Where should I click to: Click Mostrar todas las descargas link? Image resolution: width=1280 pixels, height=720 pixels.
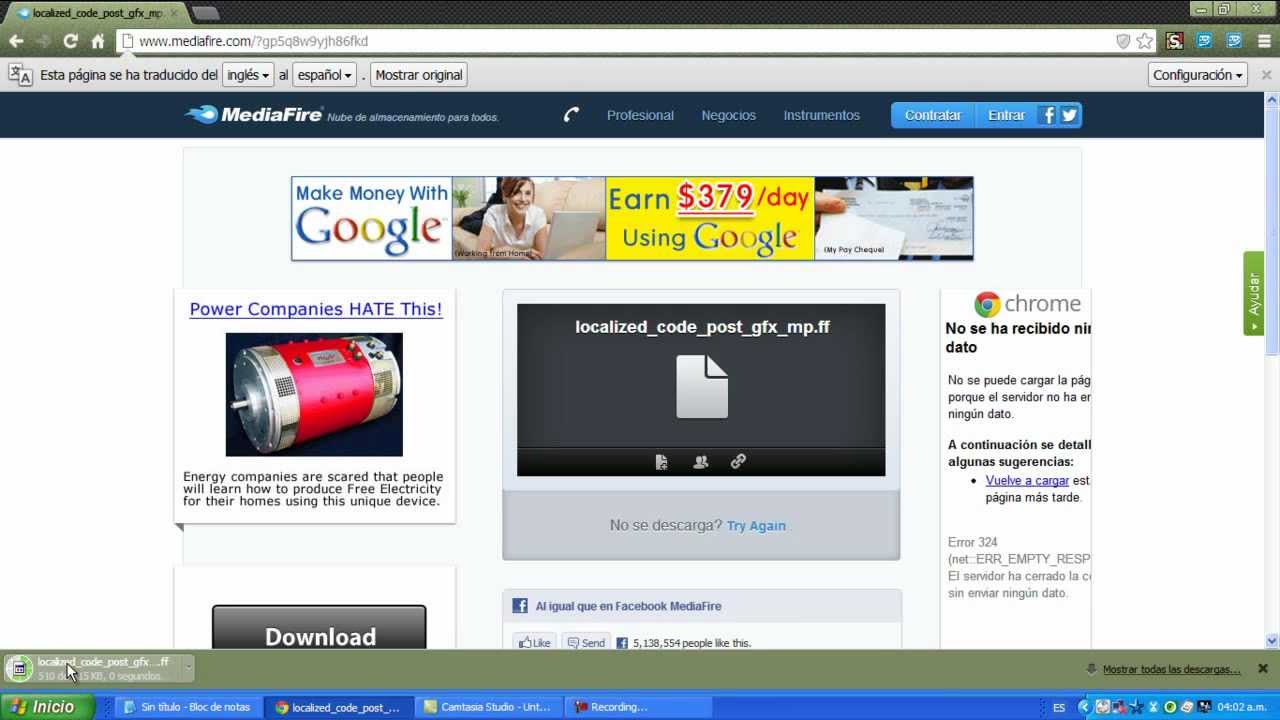(1171, 669)
